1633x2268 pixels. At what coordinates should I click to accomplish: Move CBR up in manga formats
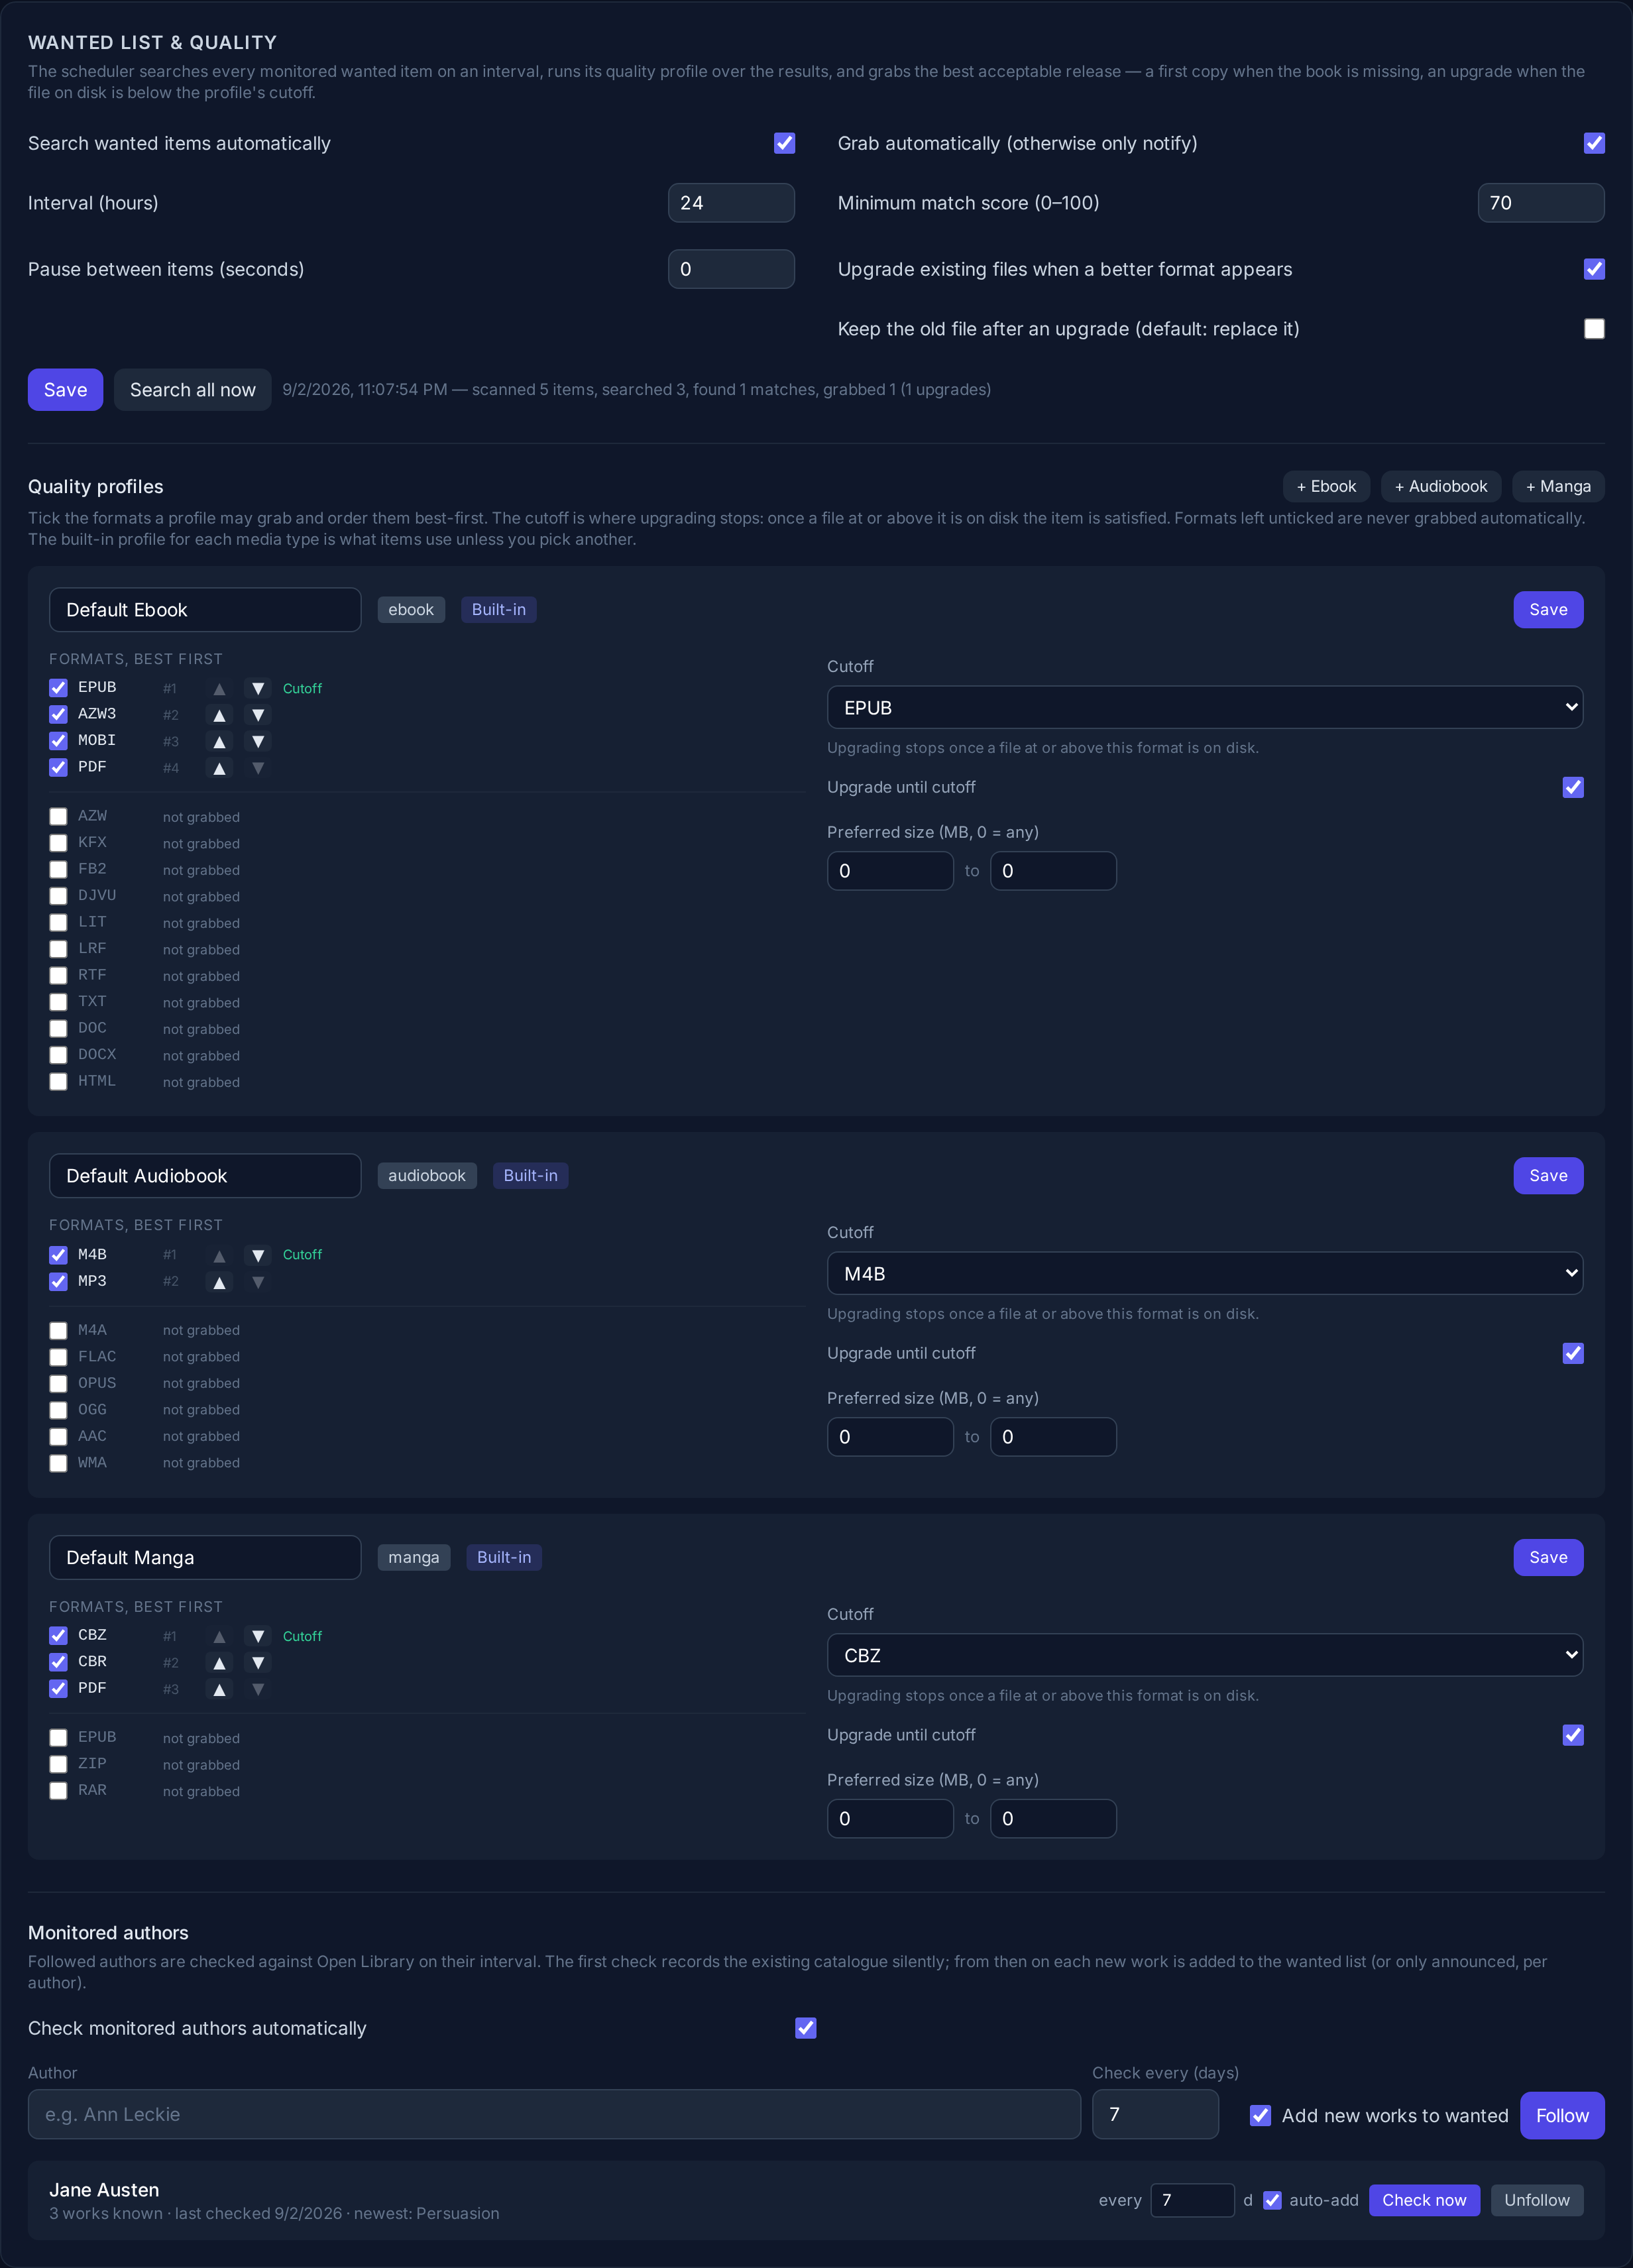point(219,1662)
